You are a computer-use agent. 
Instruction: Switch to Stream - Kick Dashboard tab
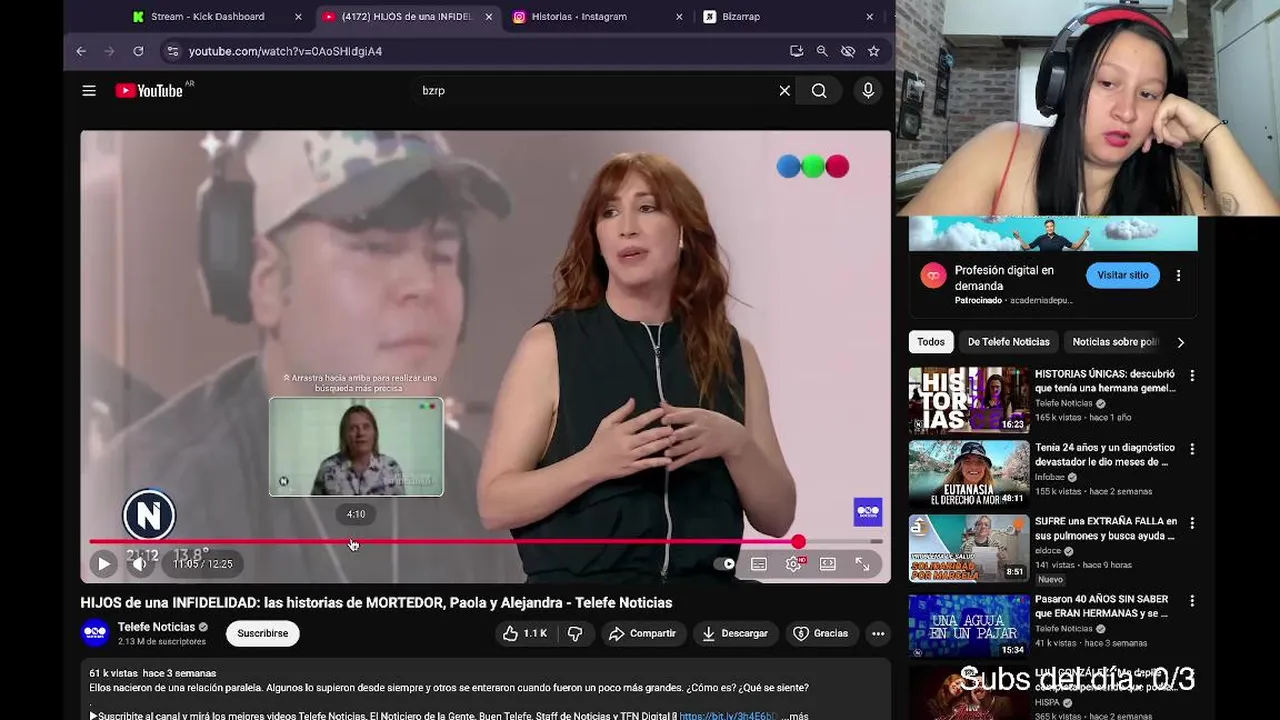(208, 17)
